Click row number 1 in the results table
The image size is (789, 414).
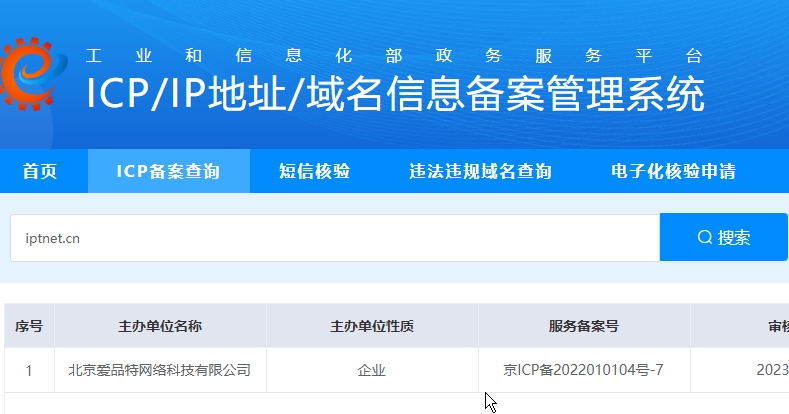pos(29,371)
